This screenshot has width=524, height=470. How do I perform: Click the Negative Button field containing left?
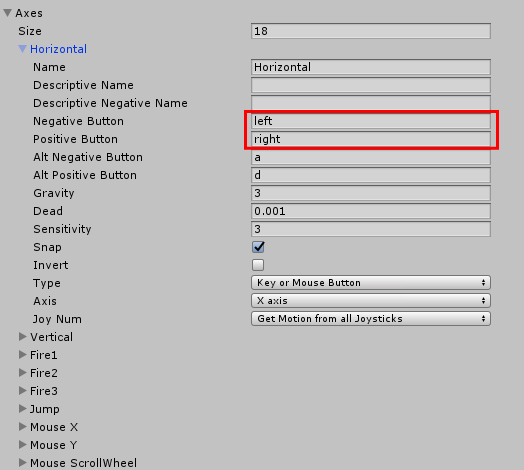(371, 121)
